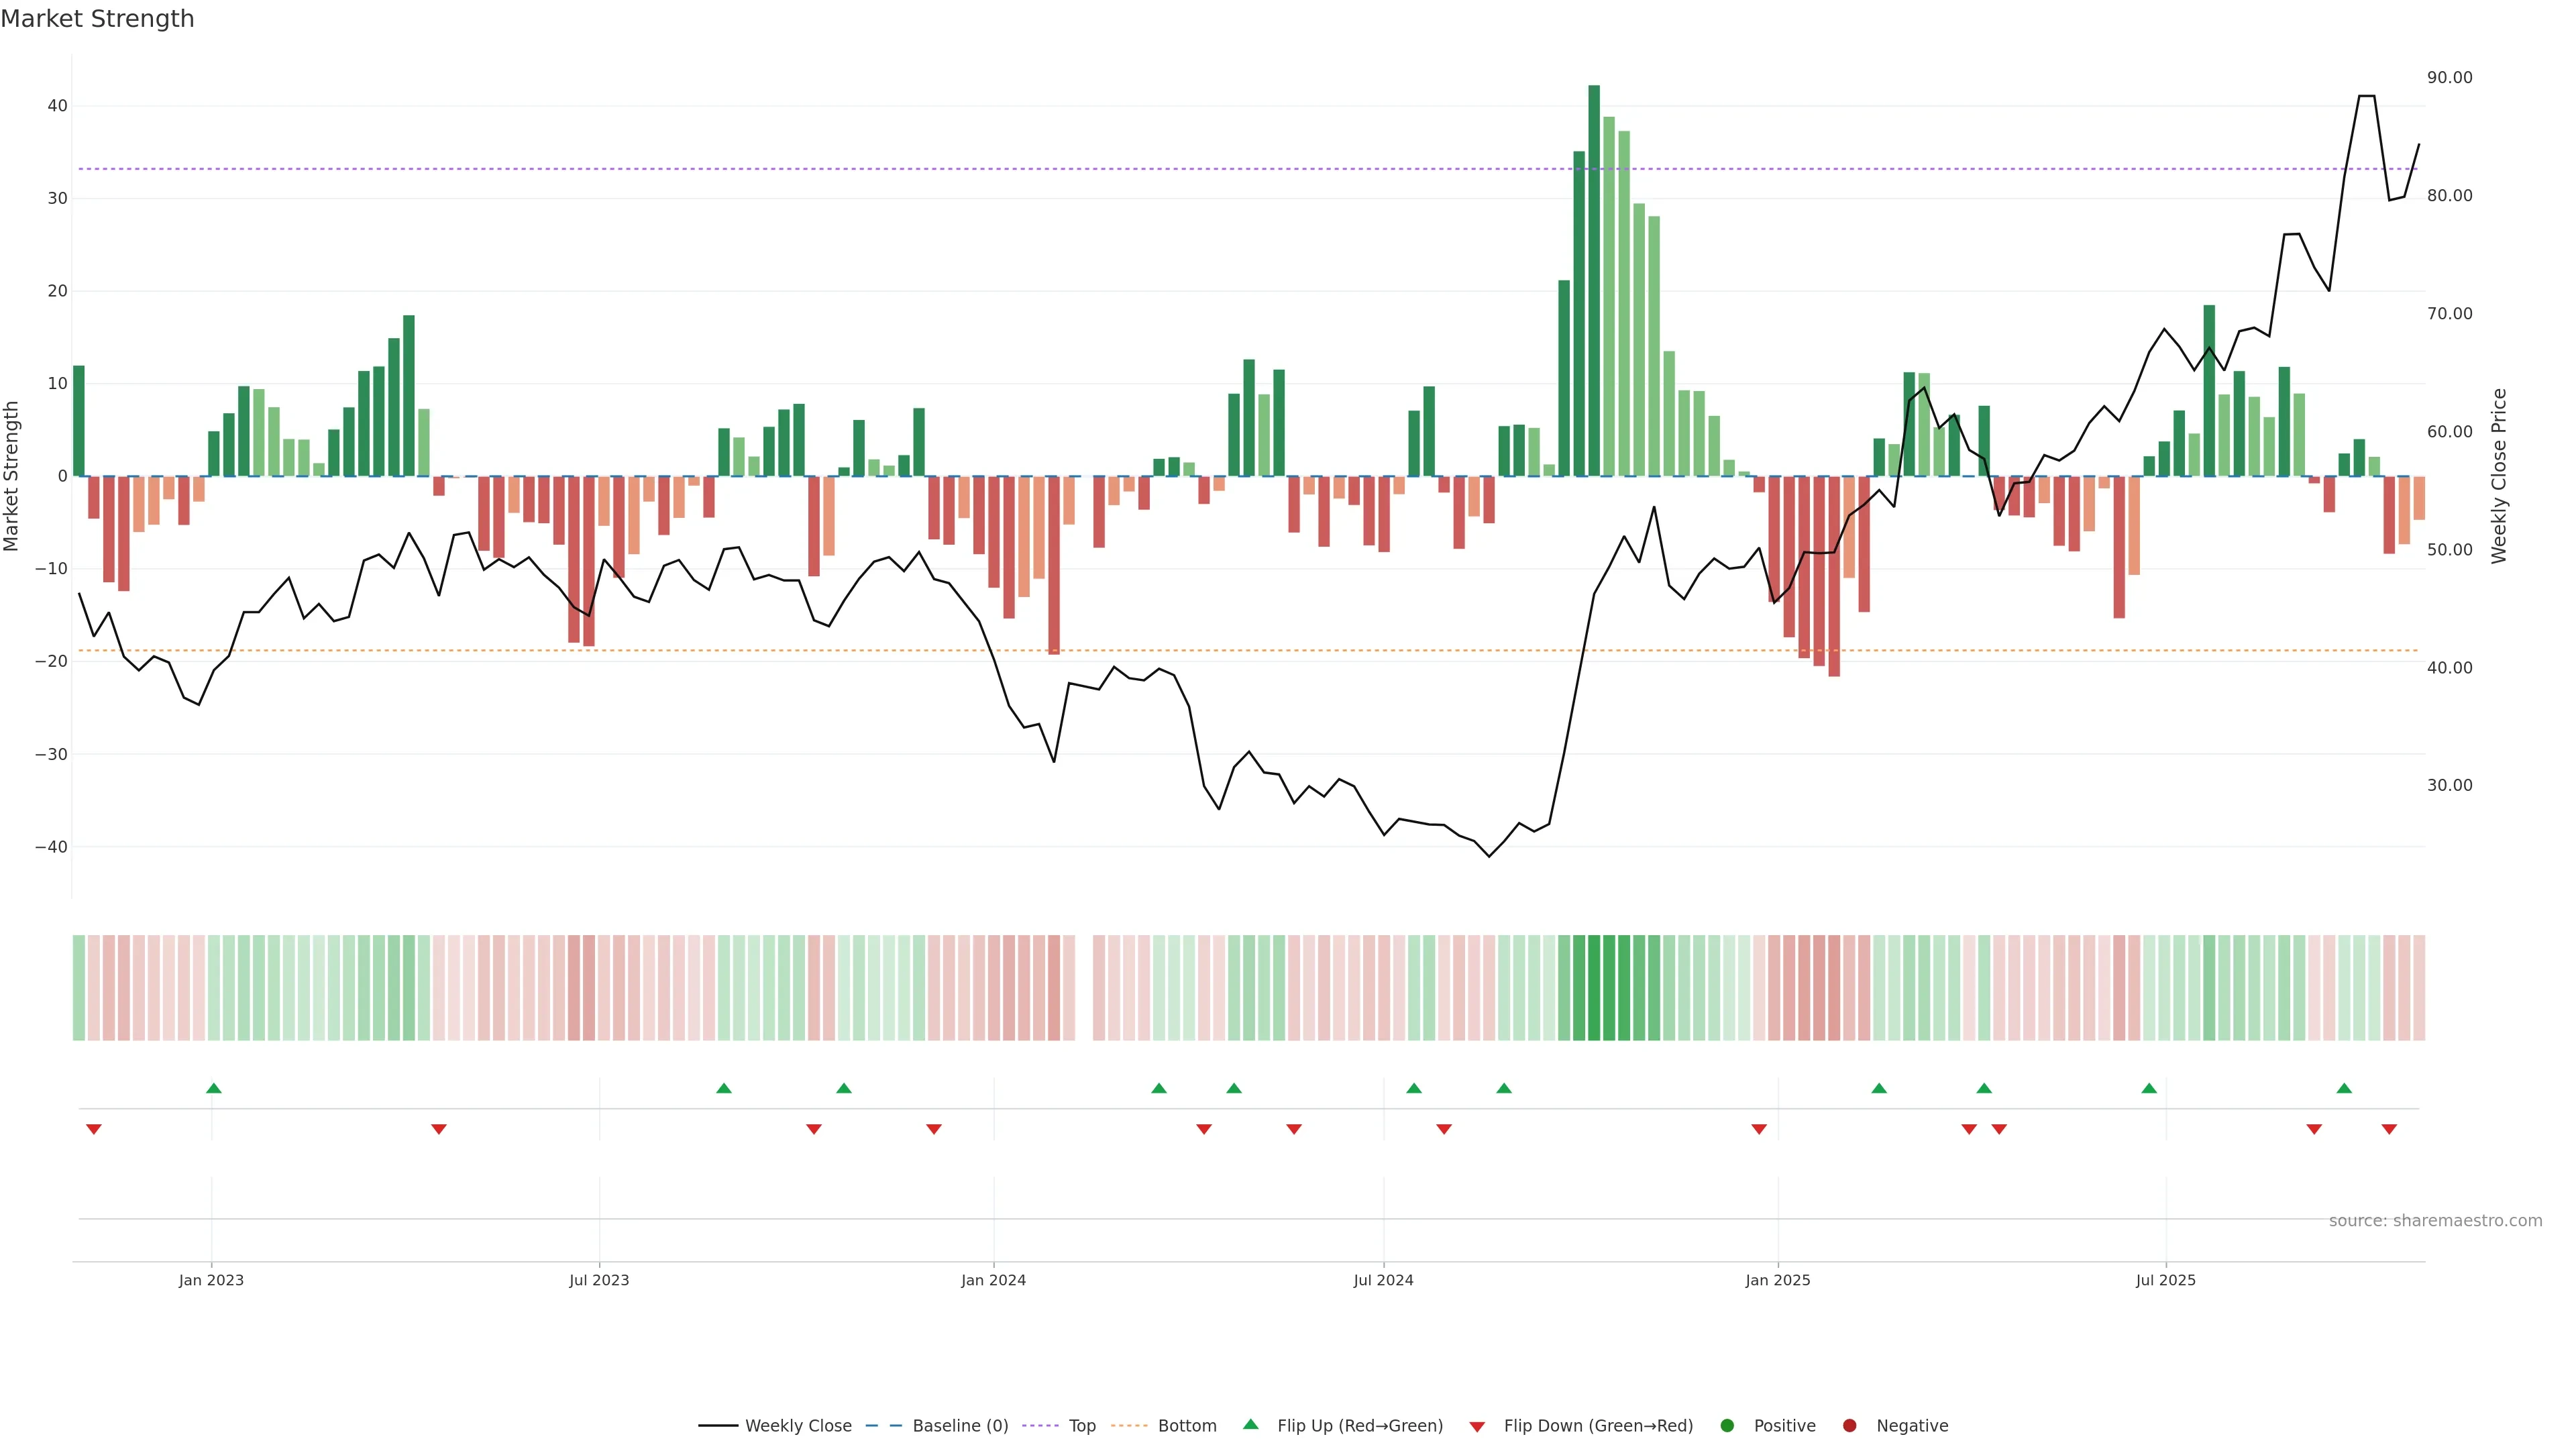Toggle the Weekly Close legend entry
The height and width of the screenshot is (1449, 2576).
coord(775,1426)
